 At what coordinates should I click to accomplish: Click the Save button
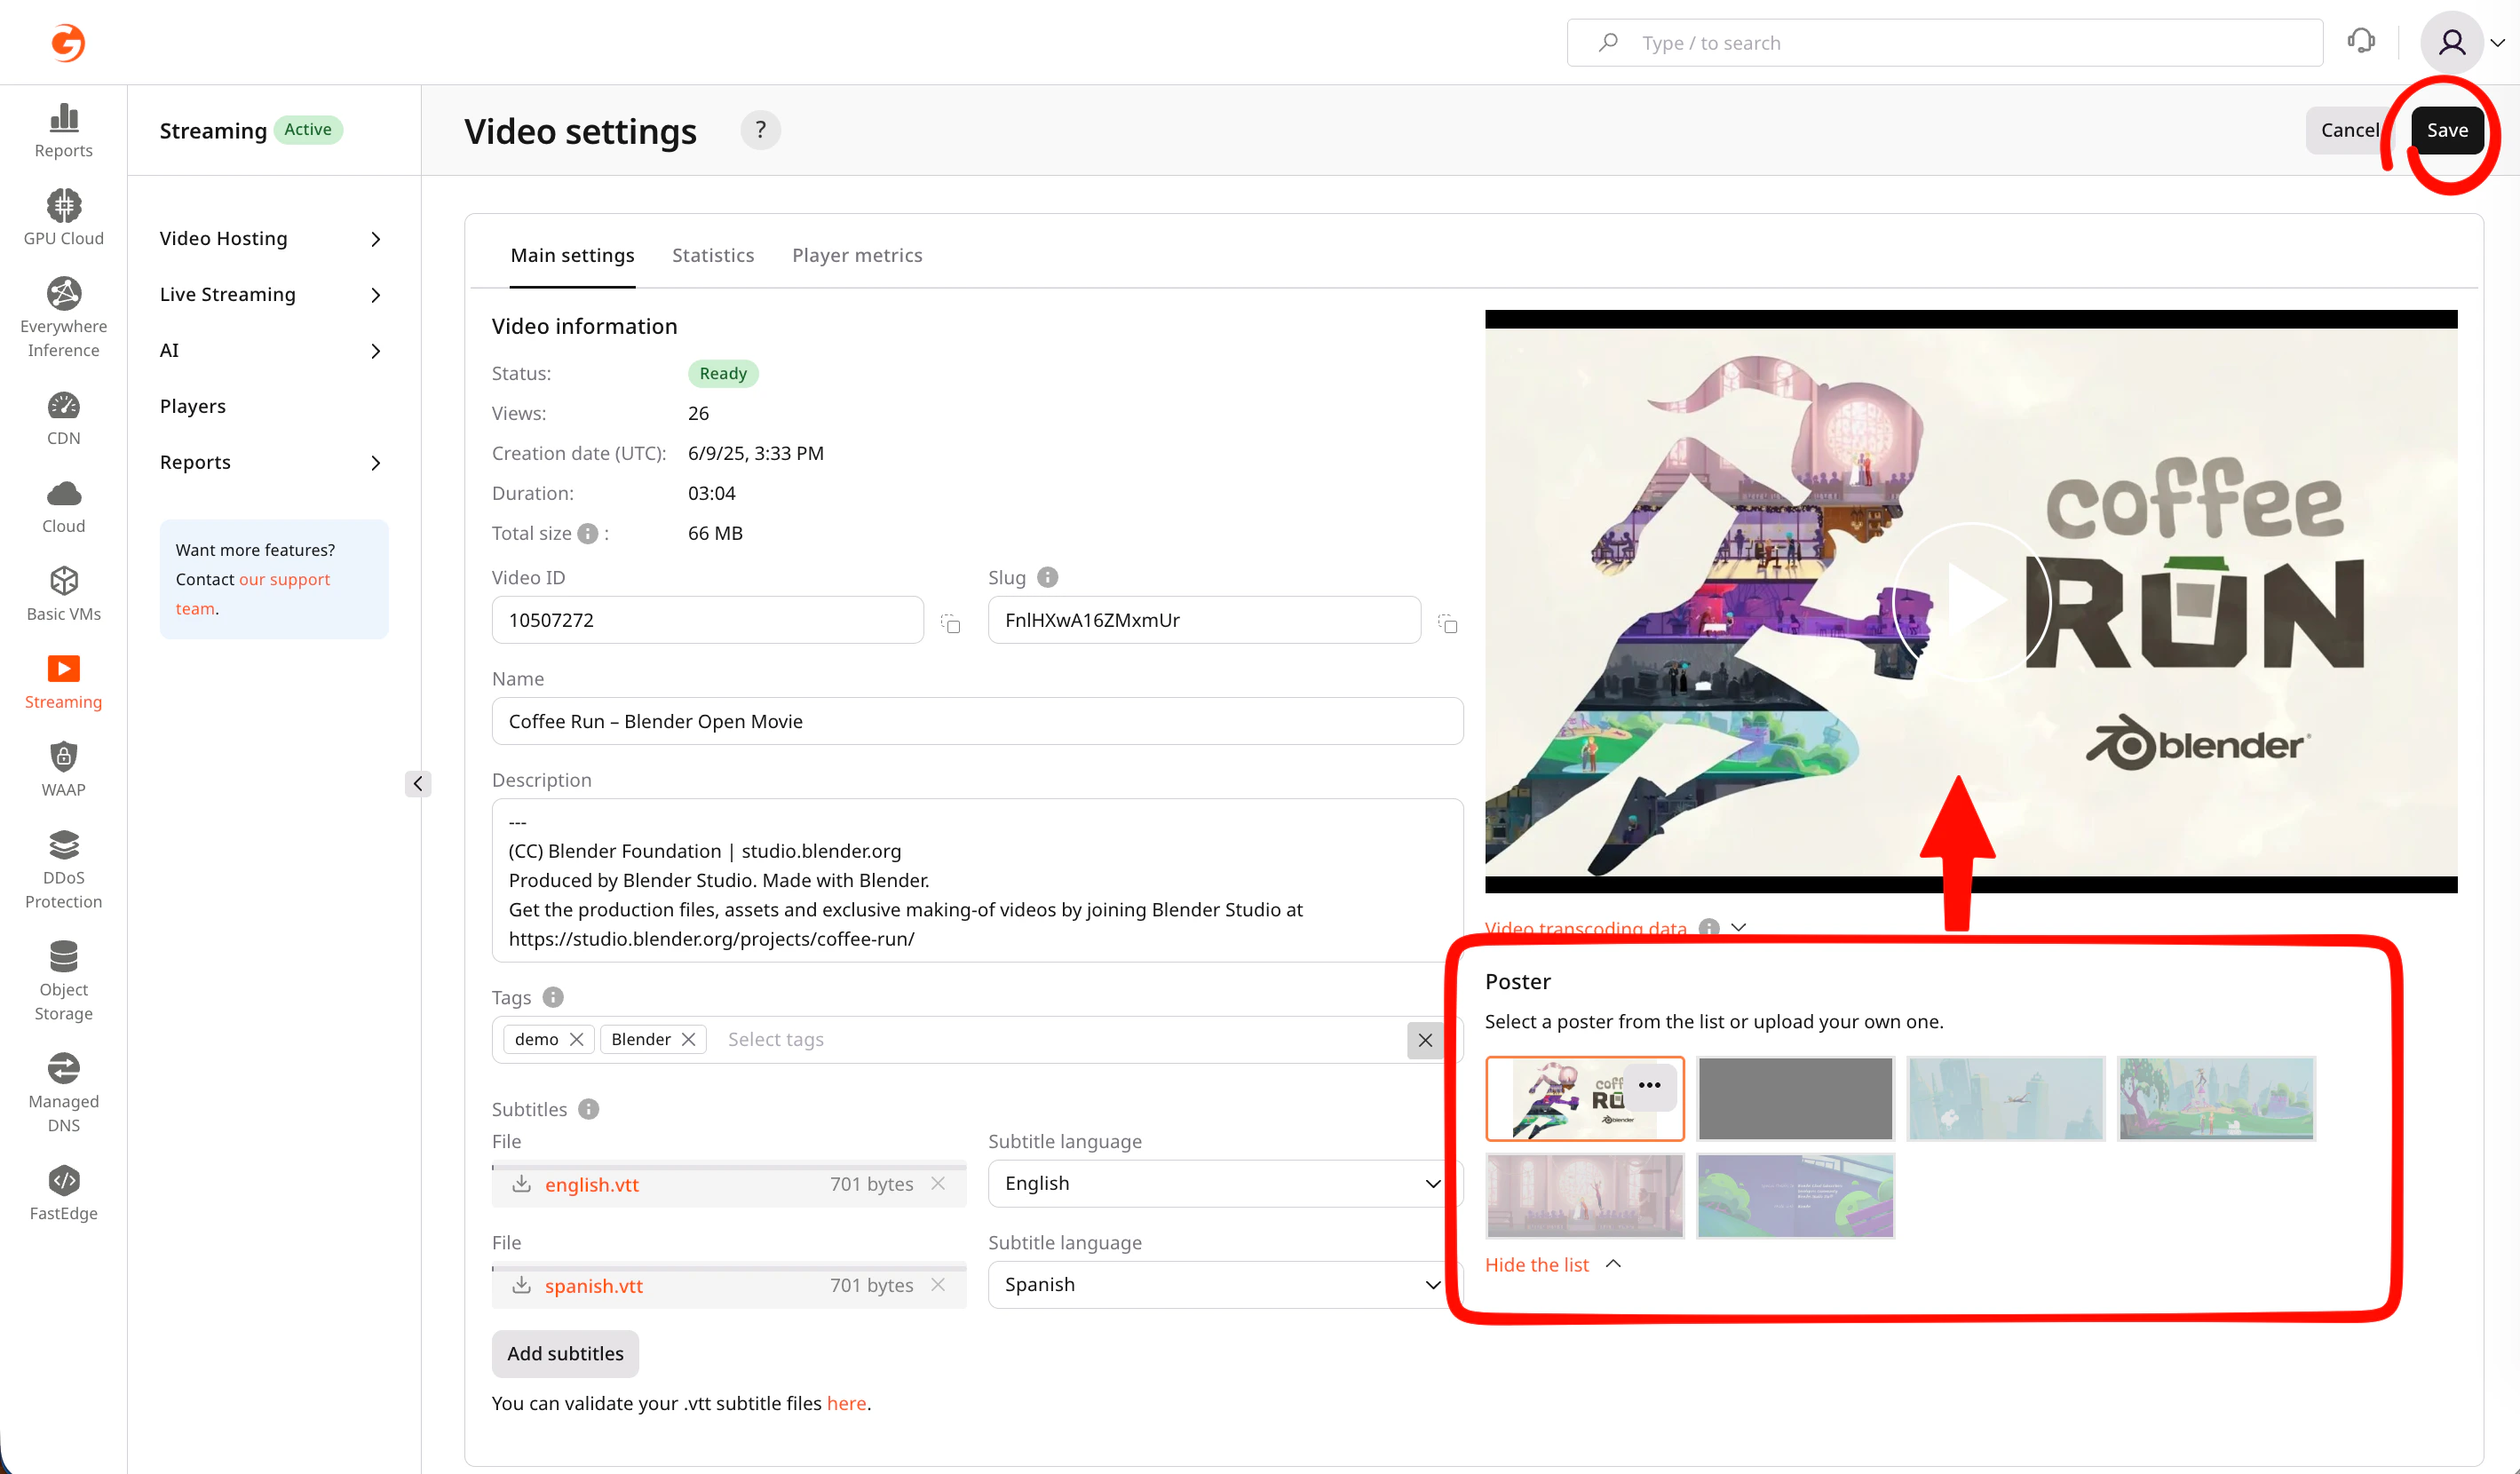pyautogui.click(x=2446, y=130)
